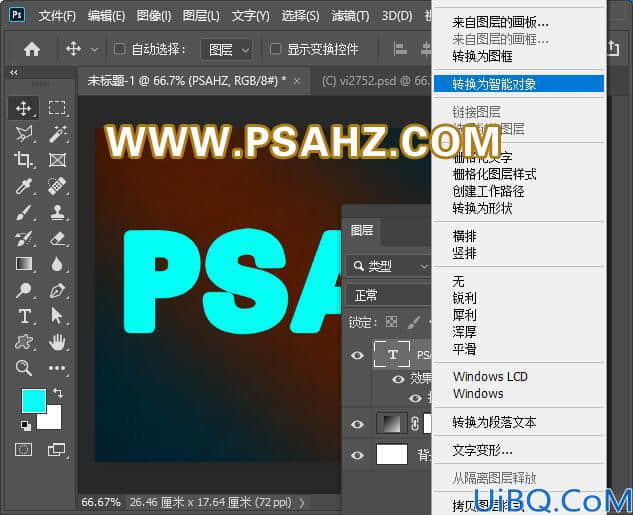Image resolution: width=633 pixels, height=515 pixels.
Task: Select the Hand tool
Action: point(57,342)
